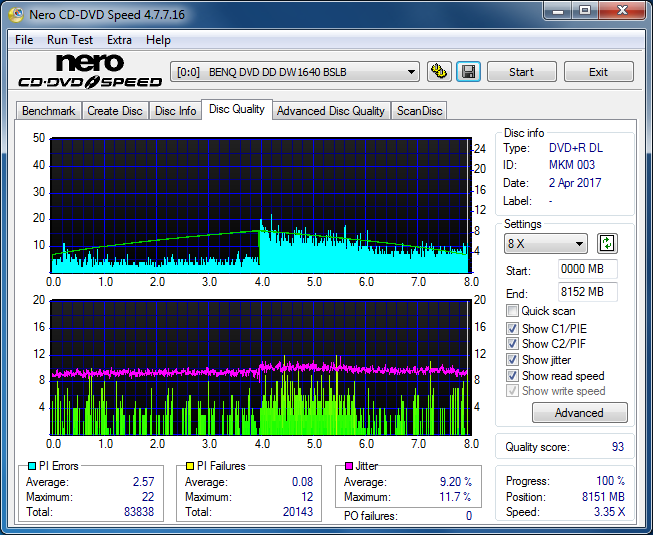Click the disc type DVD+R DL
Screen dimensions: 653x535
576,148
